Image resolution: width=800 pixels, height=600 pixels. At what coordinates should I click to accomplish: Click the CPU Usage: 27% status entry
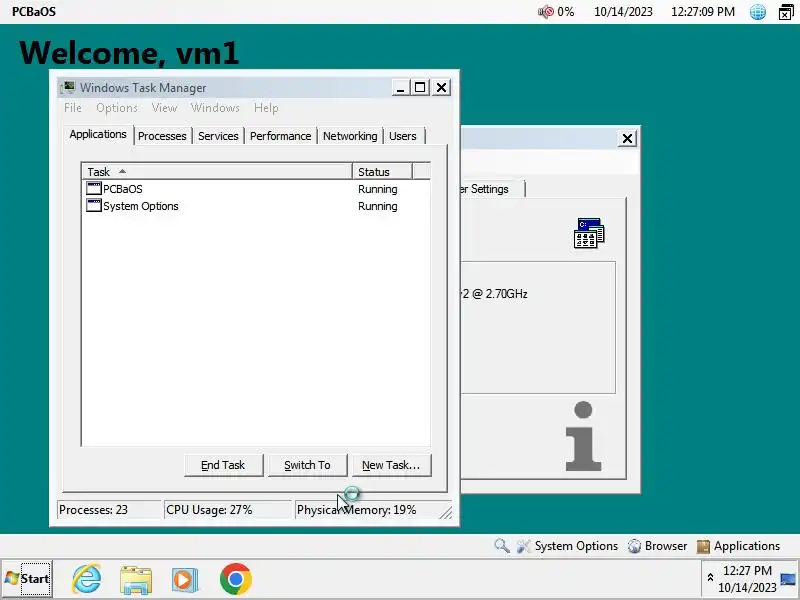pyautogui.click(x=228, y=510)
